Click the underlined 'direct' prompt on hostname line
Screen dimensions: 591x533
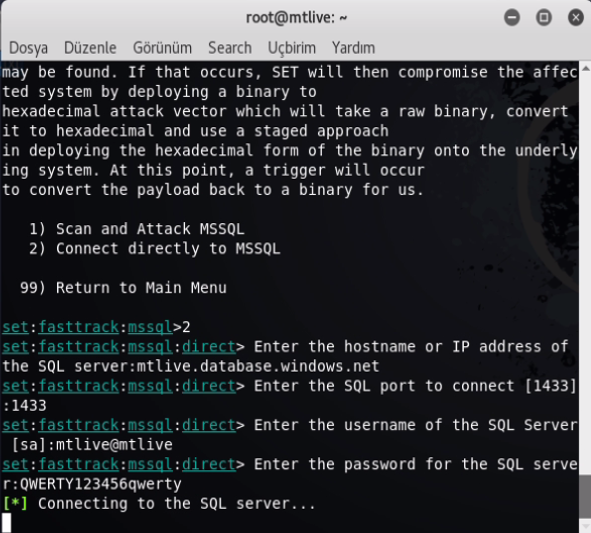click(209, 347)
